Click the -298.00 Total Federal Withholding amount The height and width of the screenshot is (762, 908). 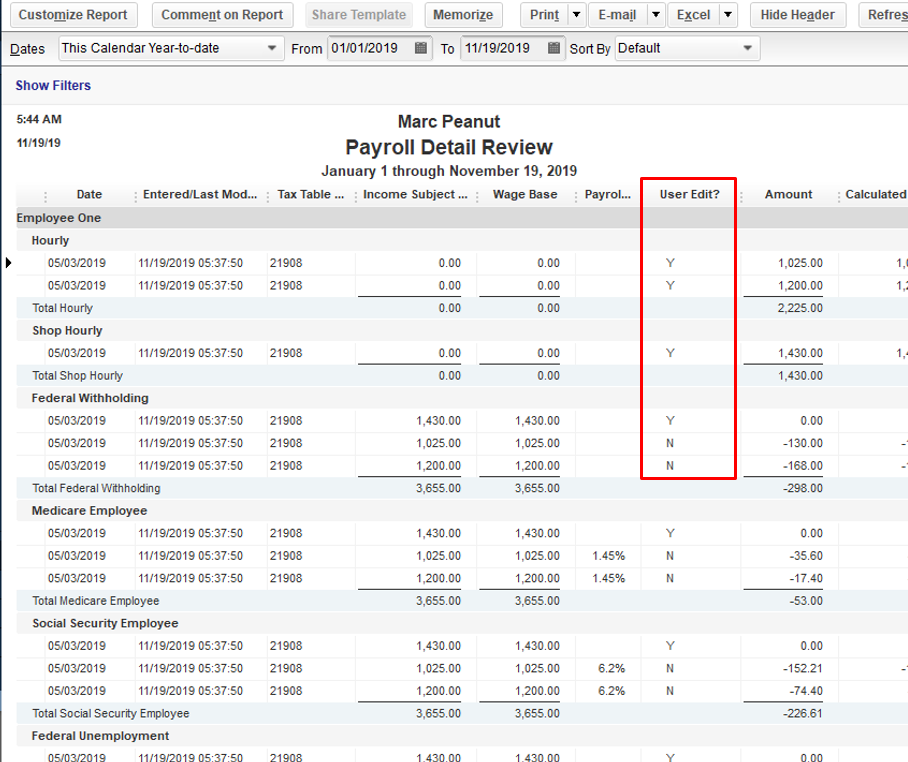[803, 488]
